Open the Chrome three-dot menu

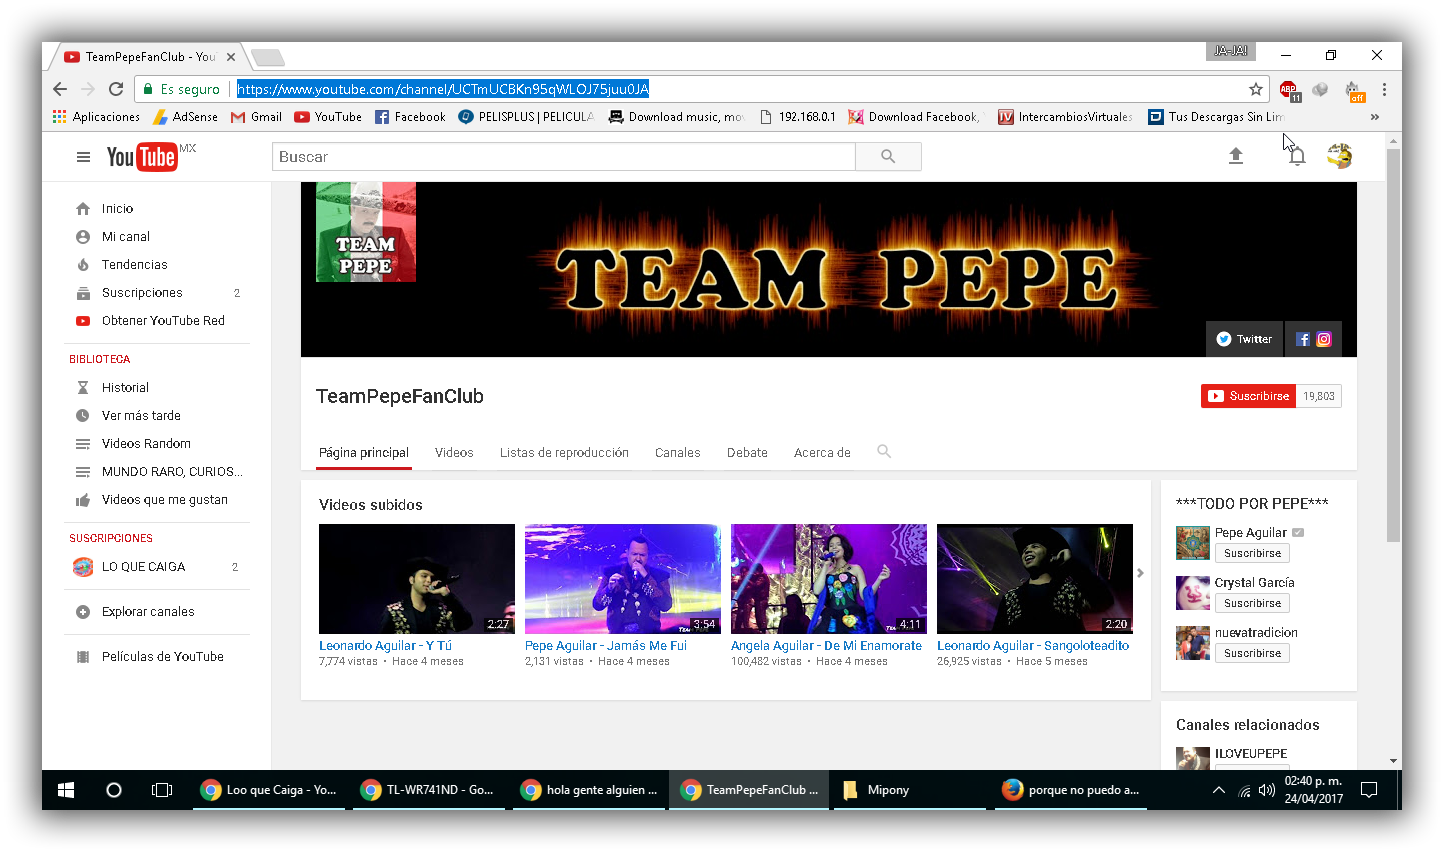[x=1384, y=89]
